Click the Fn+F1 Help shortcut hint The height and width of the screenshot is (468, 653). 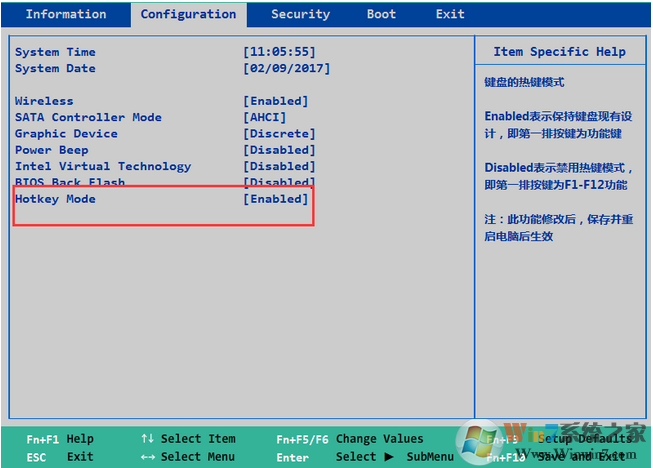(60, 439)
